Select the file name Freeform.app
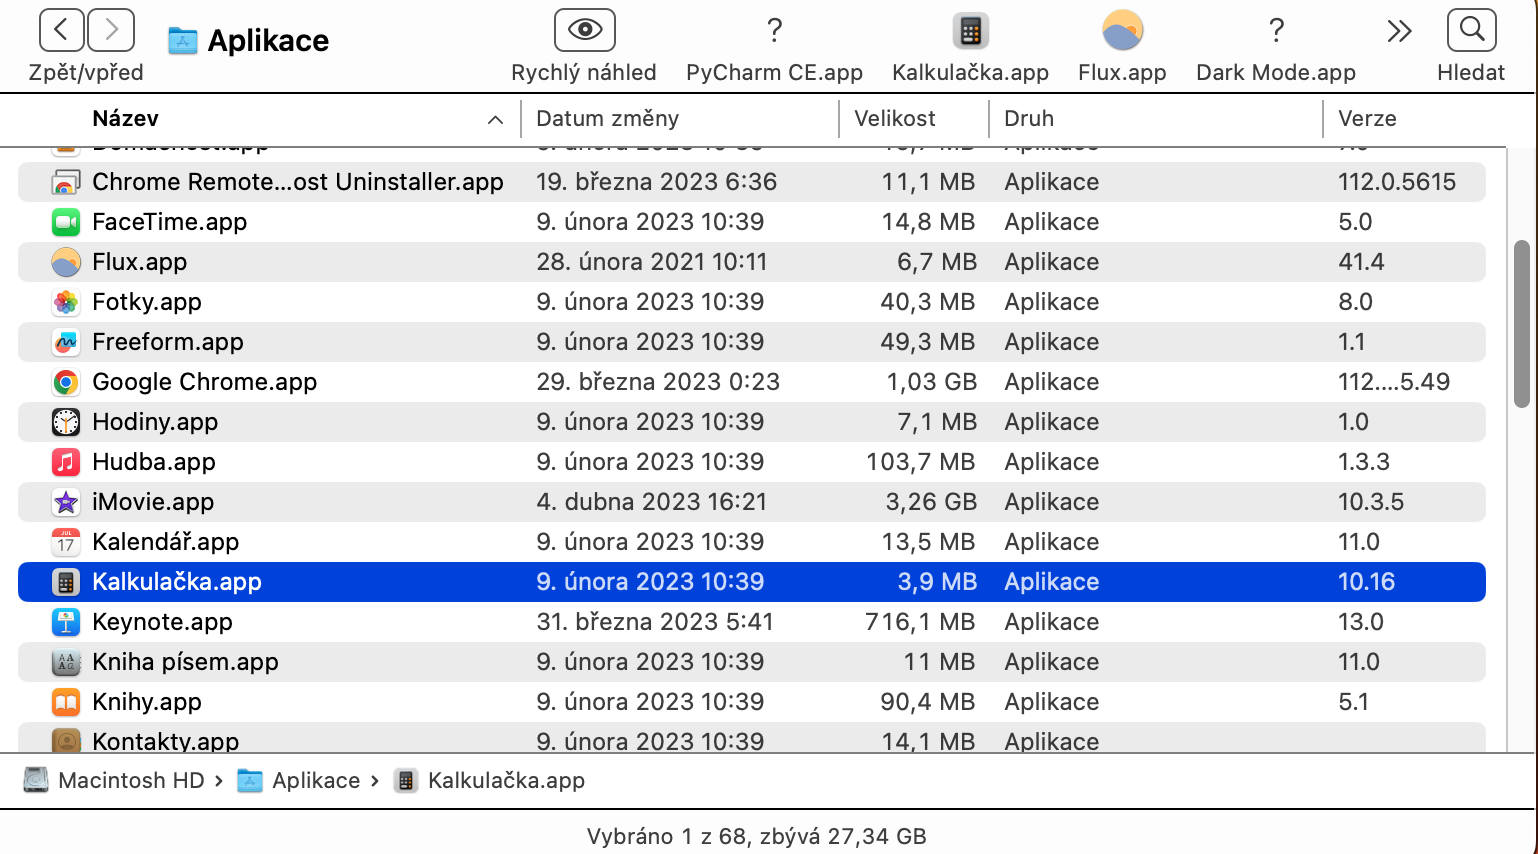This screenshot has width=1538, height=854. [168, 342]
